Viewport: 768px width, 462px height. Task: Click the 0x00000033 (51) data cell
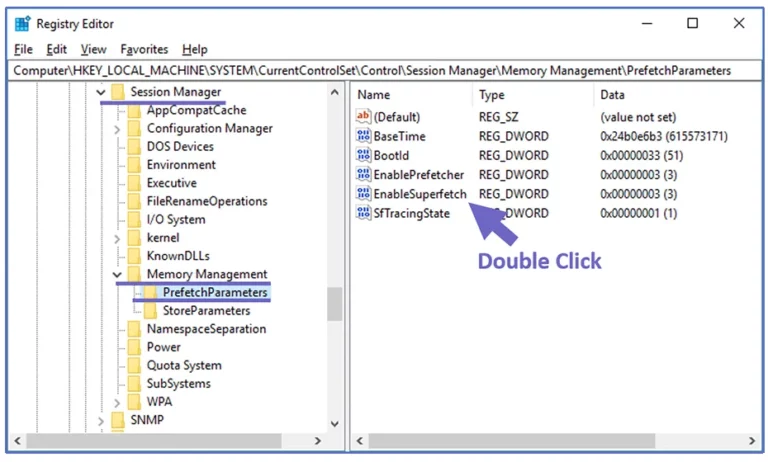[641, 155]
